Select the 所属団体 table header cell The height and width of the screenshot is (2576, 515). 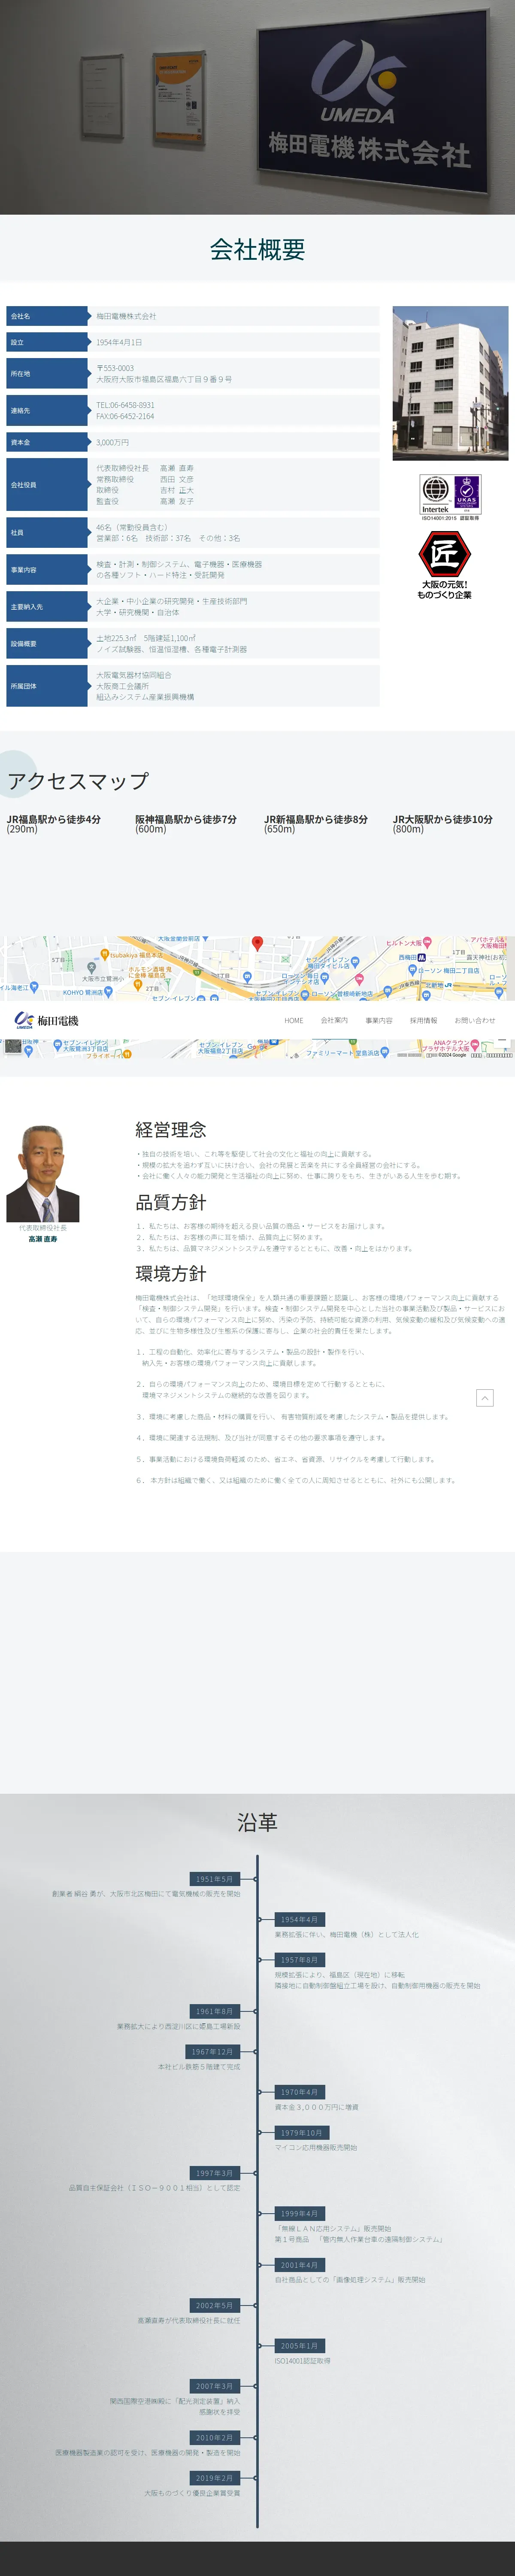click(x=47, y=686)
